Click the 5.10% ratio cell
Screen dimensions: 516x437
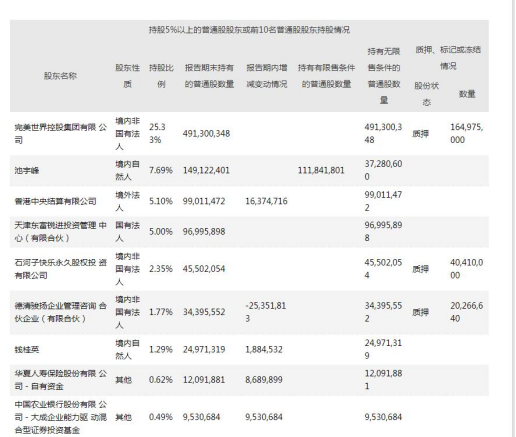pyautogui.click(x=161, y=201)
